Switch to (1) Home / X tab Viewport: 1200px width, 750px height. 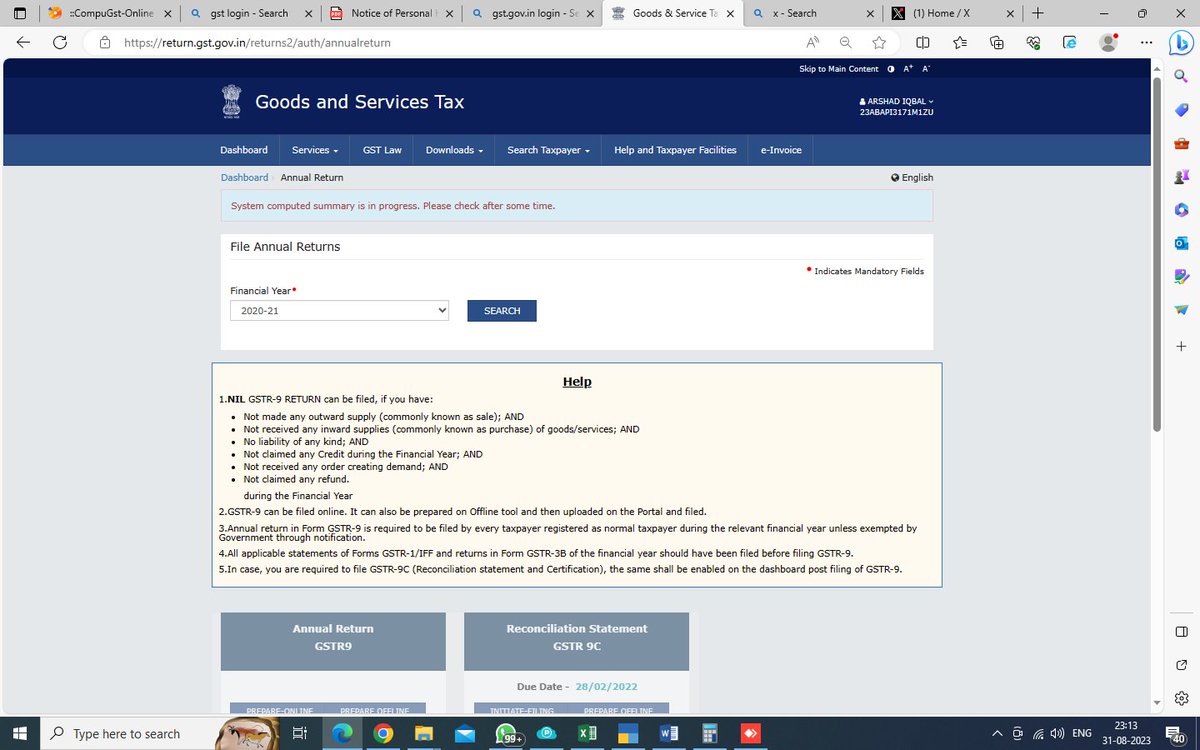(950, 13)
